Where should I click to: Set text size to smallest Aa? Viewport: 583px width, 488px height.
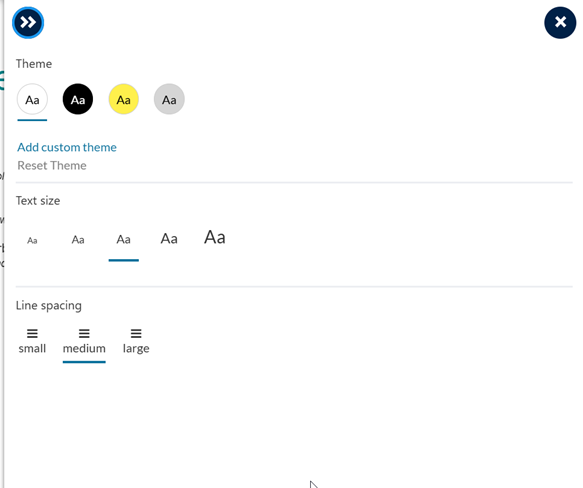pyautogui.click(x=32, y=241)
